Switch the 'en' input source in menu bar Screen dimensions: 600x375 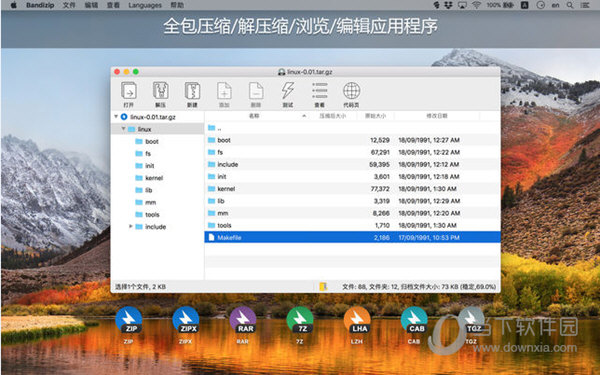pos(555,5)
